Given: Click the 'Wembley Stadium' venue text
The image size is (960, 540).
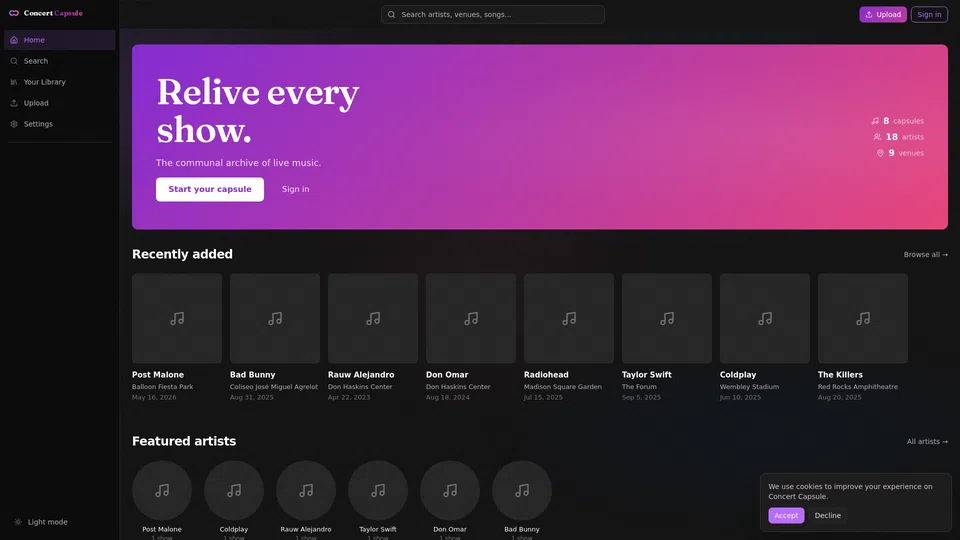Looking at the screenshot, I should (749, 387).
